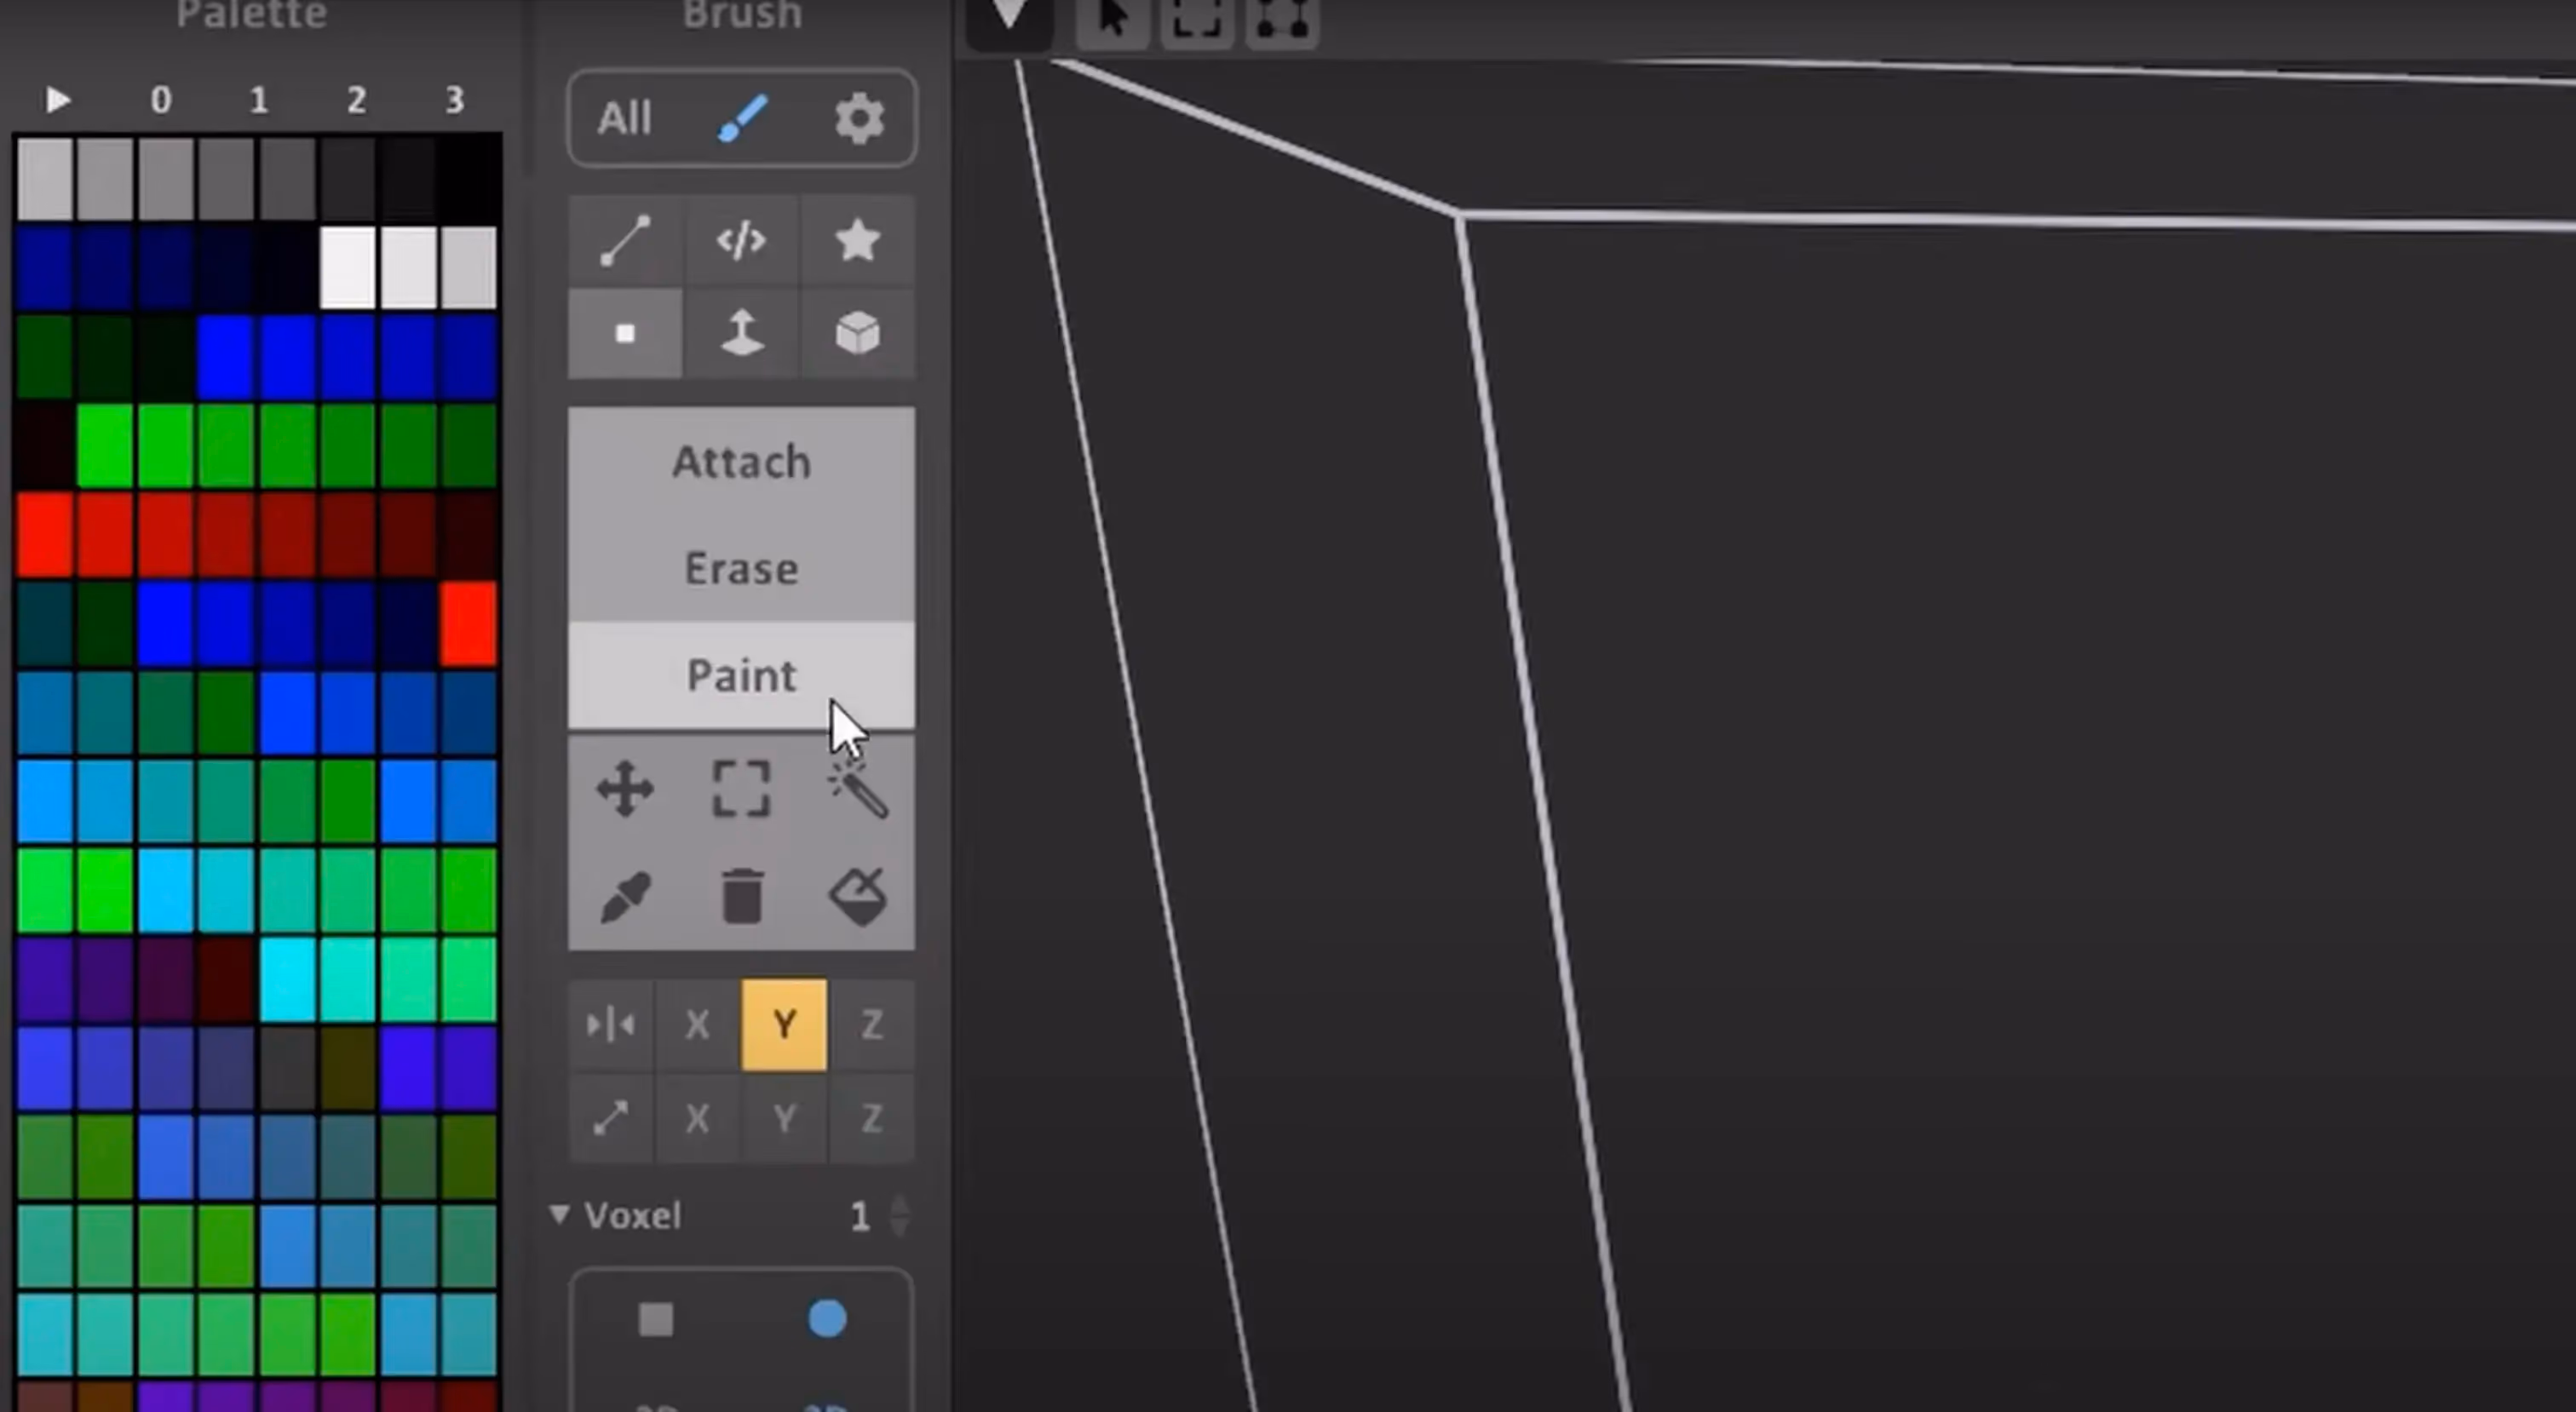Viewport: 2576px width, 1412px height.
Task: Switch to palette tab 1
Action: tap(258, 100)
